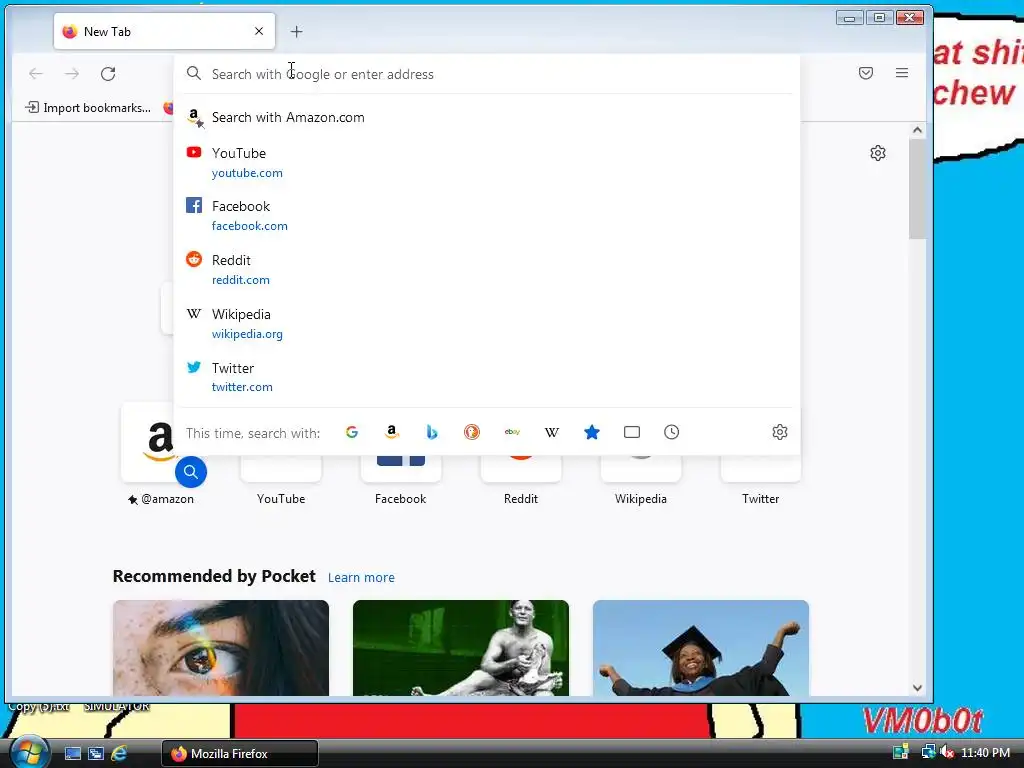The image size is (1024, 768).
Task: Click Switch between windows quick launch icon
Action: [x=96, y=753]
